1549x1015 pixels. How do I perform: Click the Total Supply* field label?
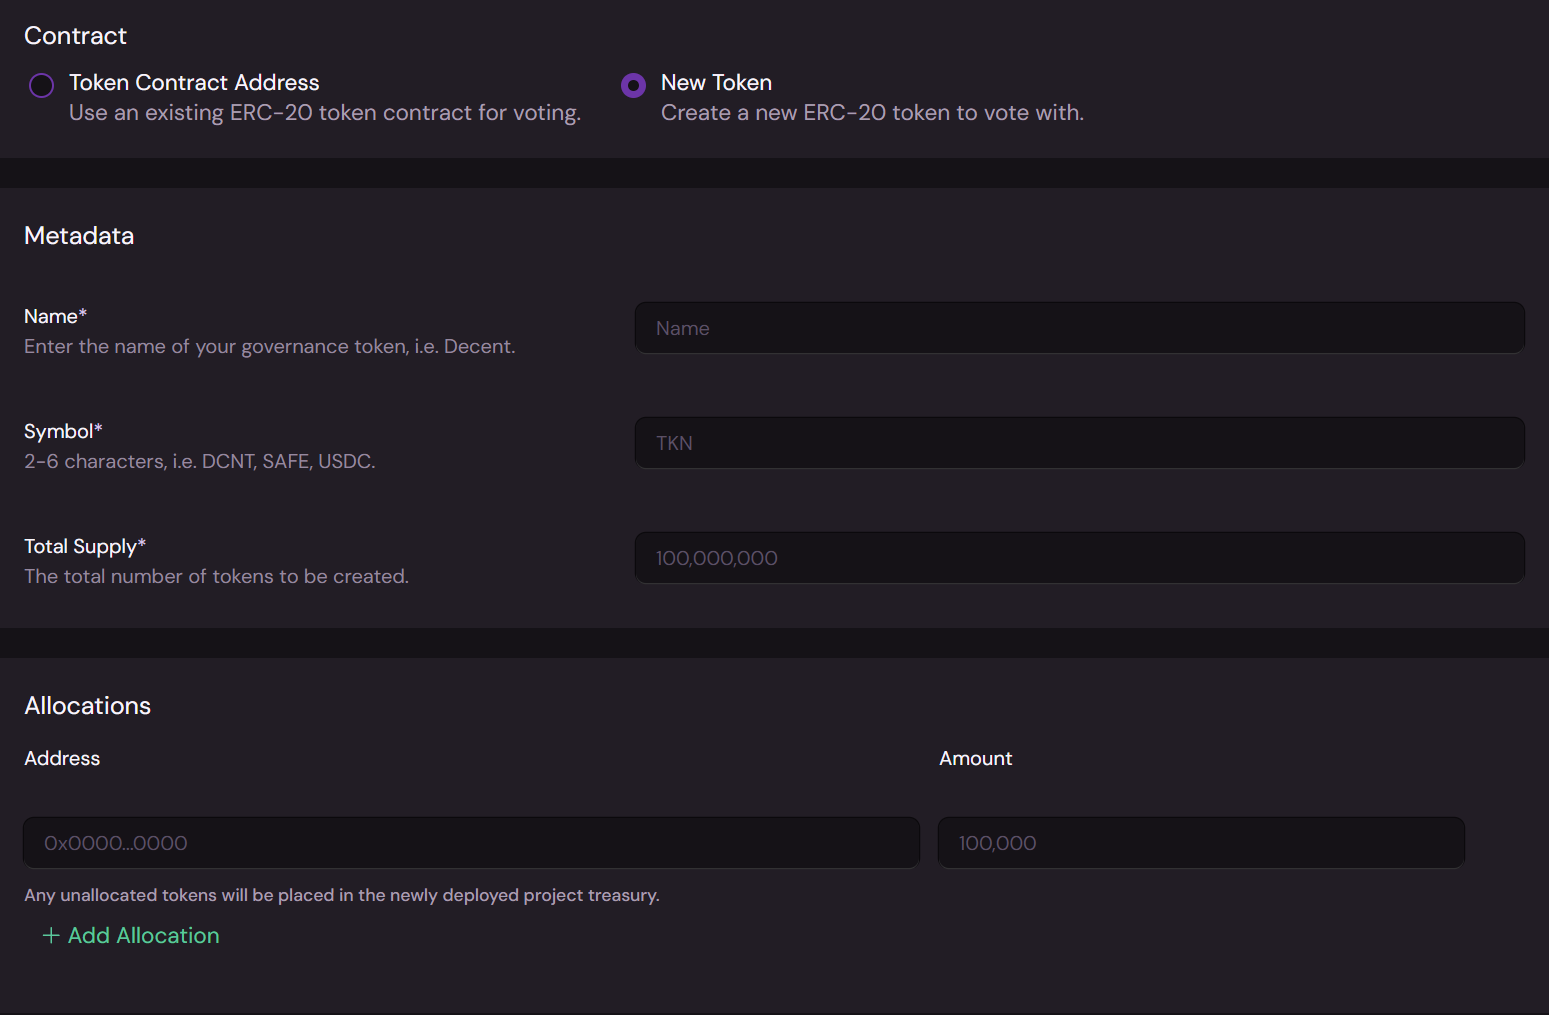[x=85, y=546]
